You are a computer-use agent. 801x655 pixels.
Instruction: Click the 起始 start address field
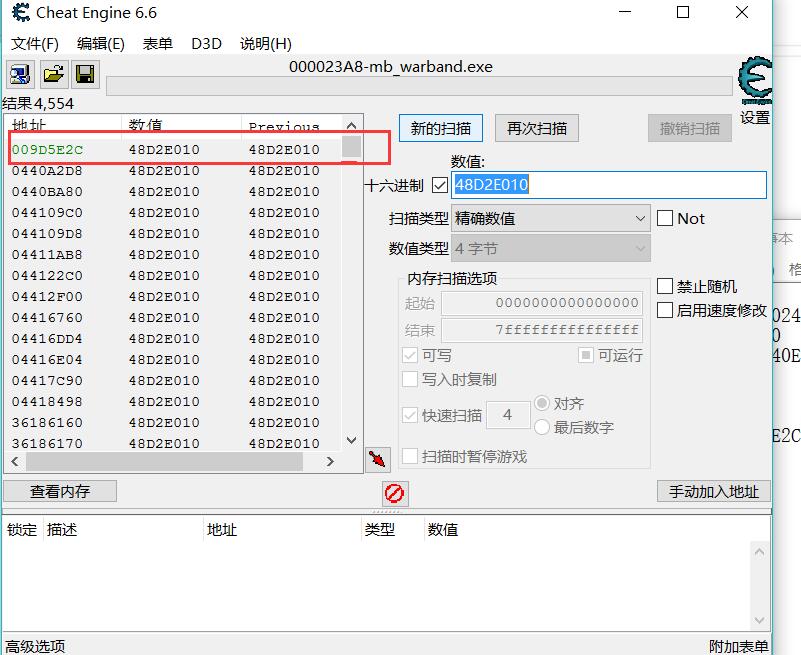point(542,303)
